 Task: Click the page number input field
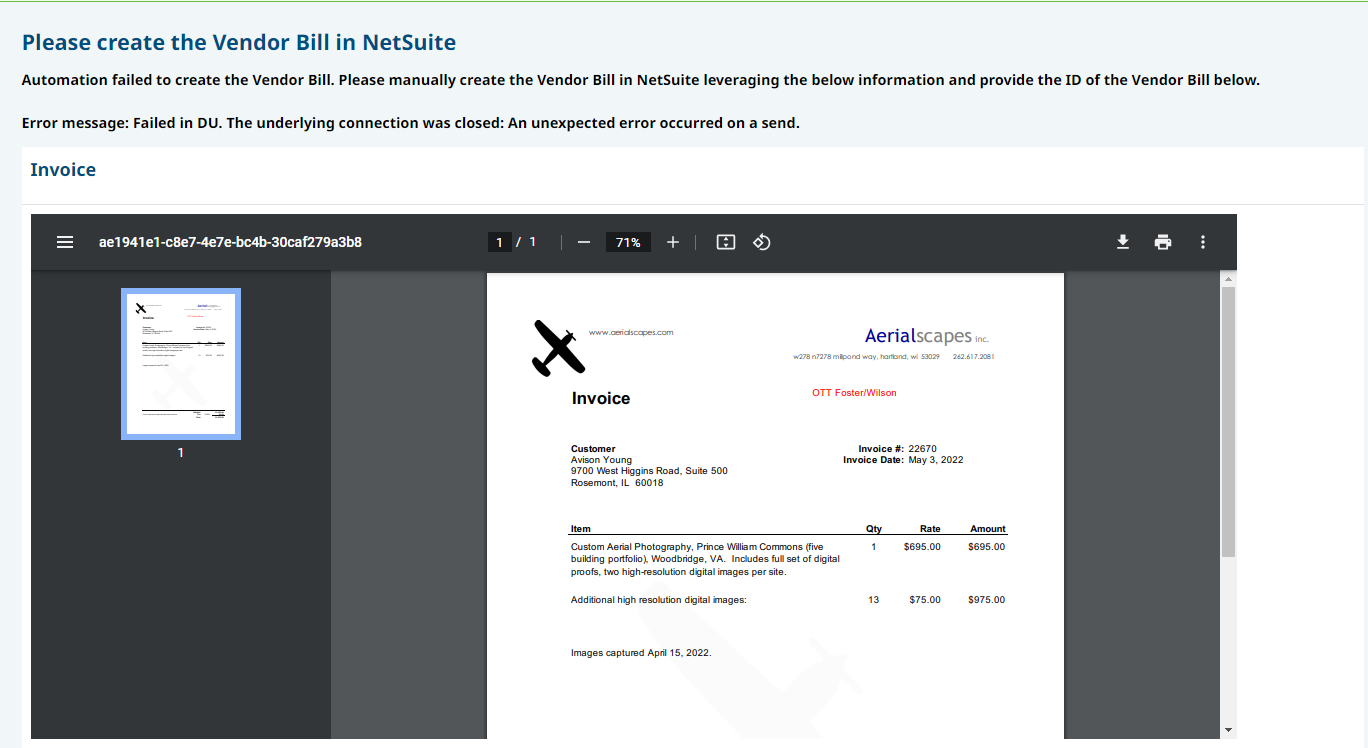pos(500,242)
